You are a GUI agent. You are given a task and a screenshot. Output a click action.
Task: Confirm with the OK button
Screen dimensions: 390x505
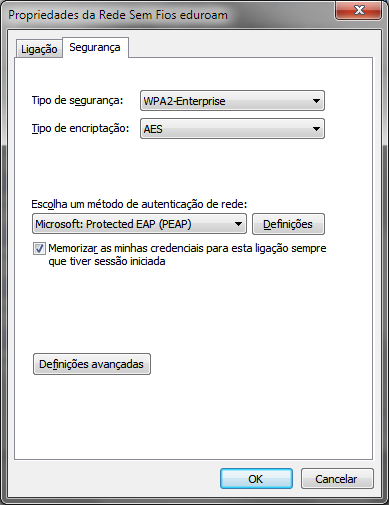(256, 479)
